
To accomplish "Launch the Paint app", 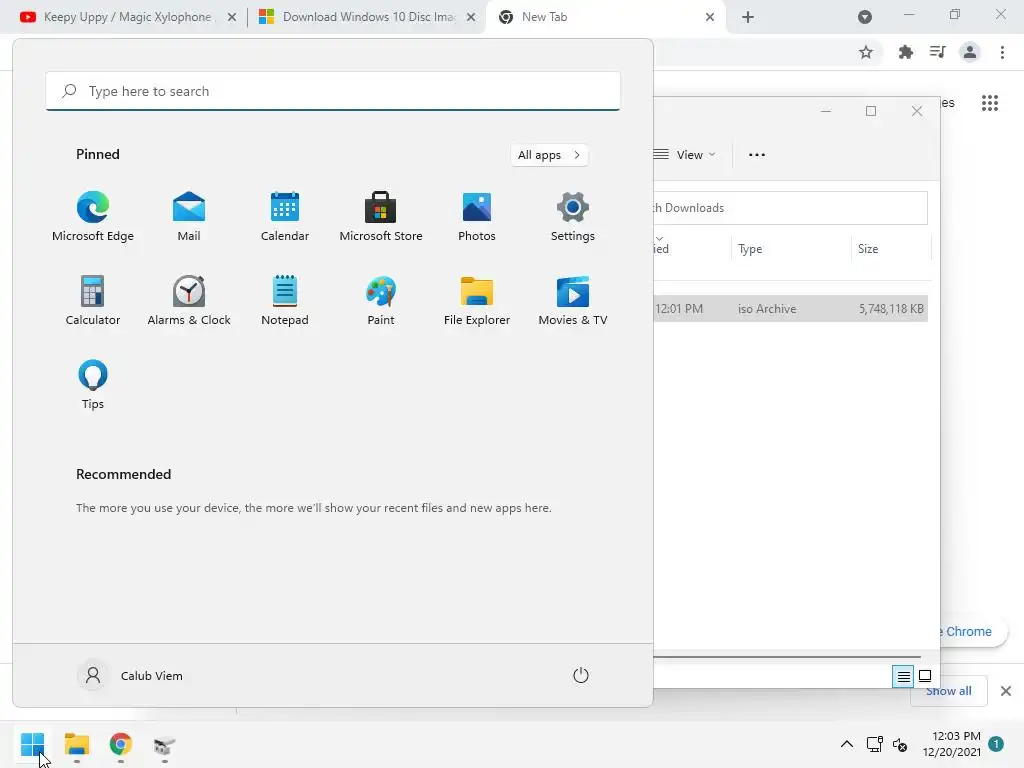I will pyautogui.click(x=381, y=300).
